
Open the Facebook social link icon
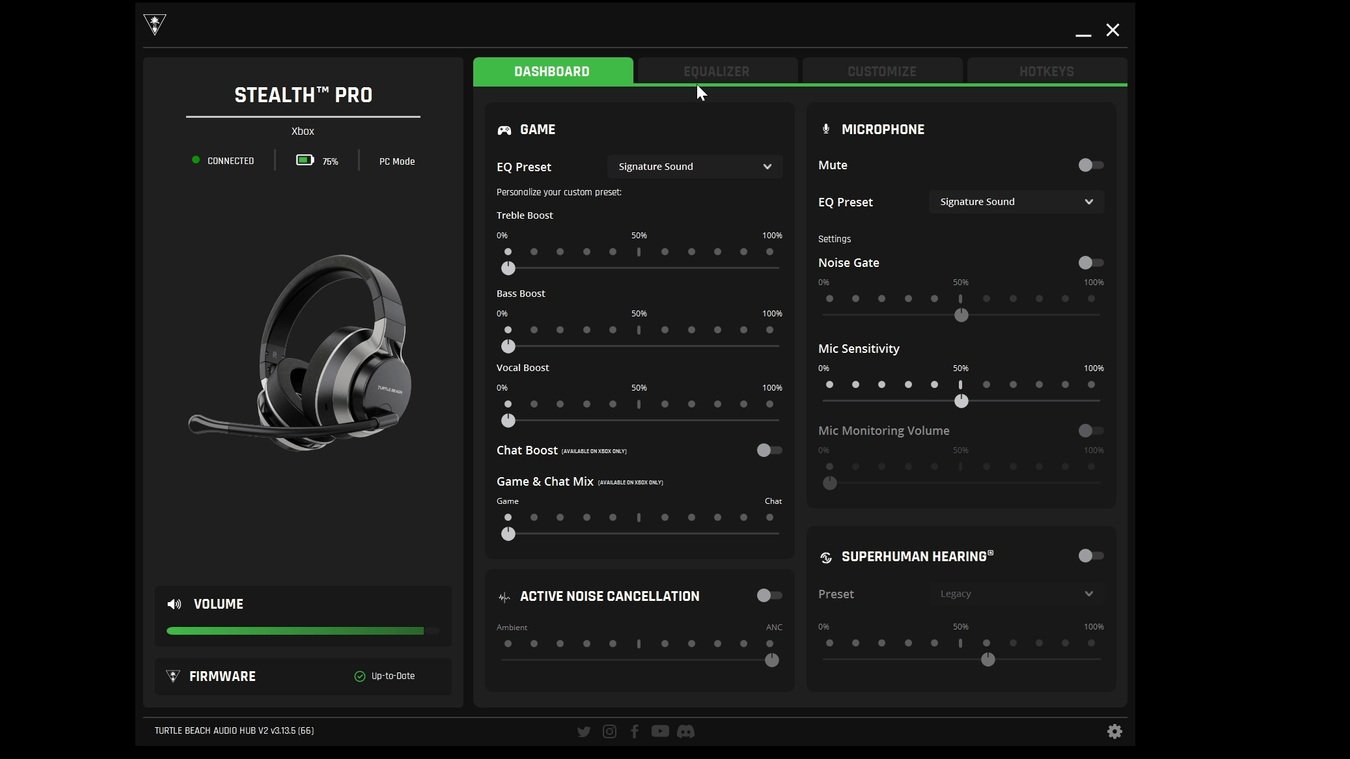pos(634,731)
